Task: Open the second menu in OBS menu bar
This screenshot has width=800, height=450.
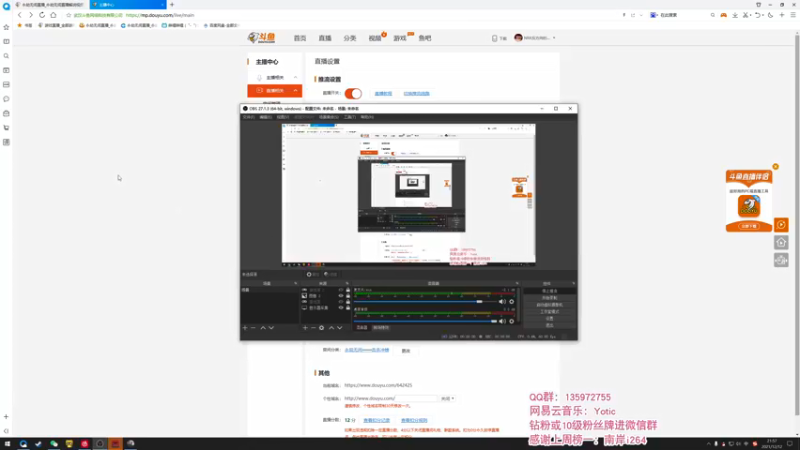Action: coord(265,117)
